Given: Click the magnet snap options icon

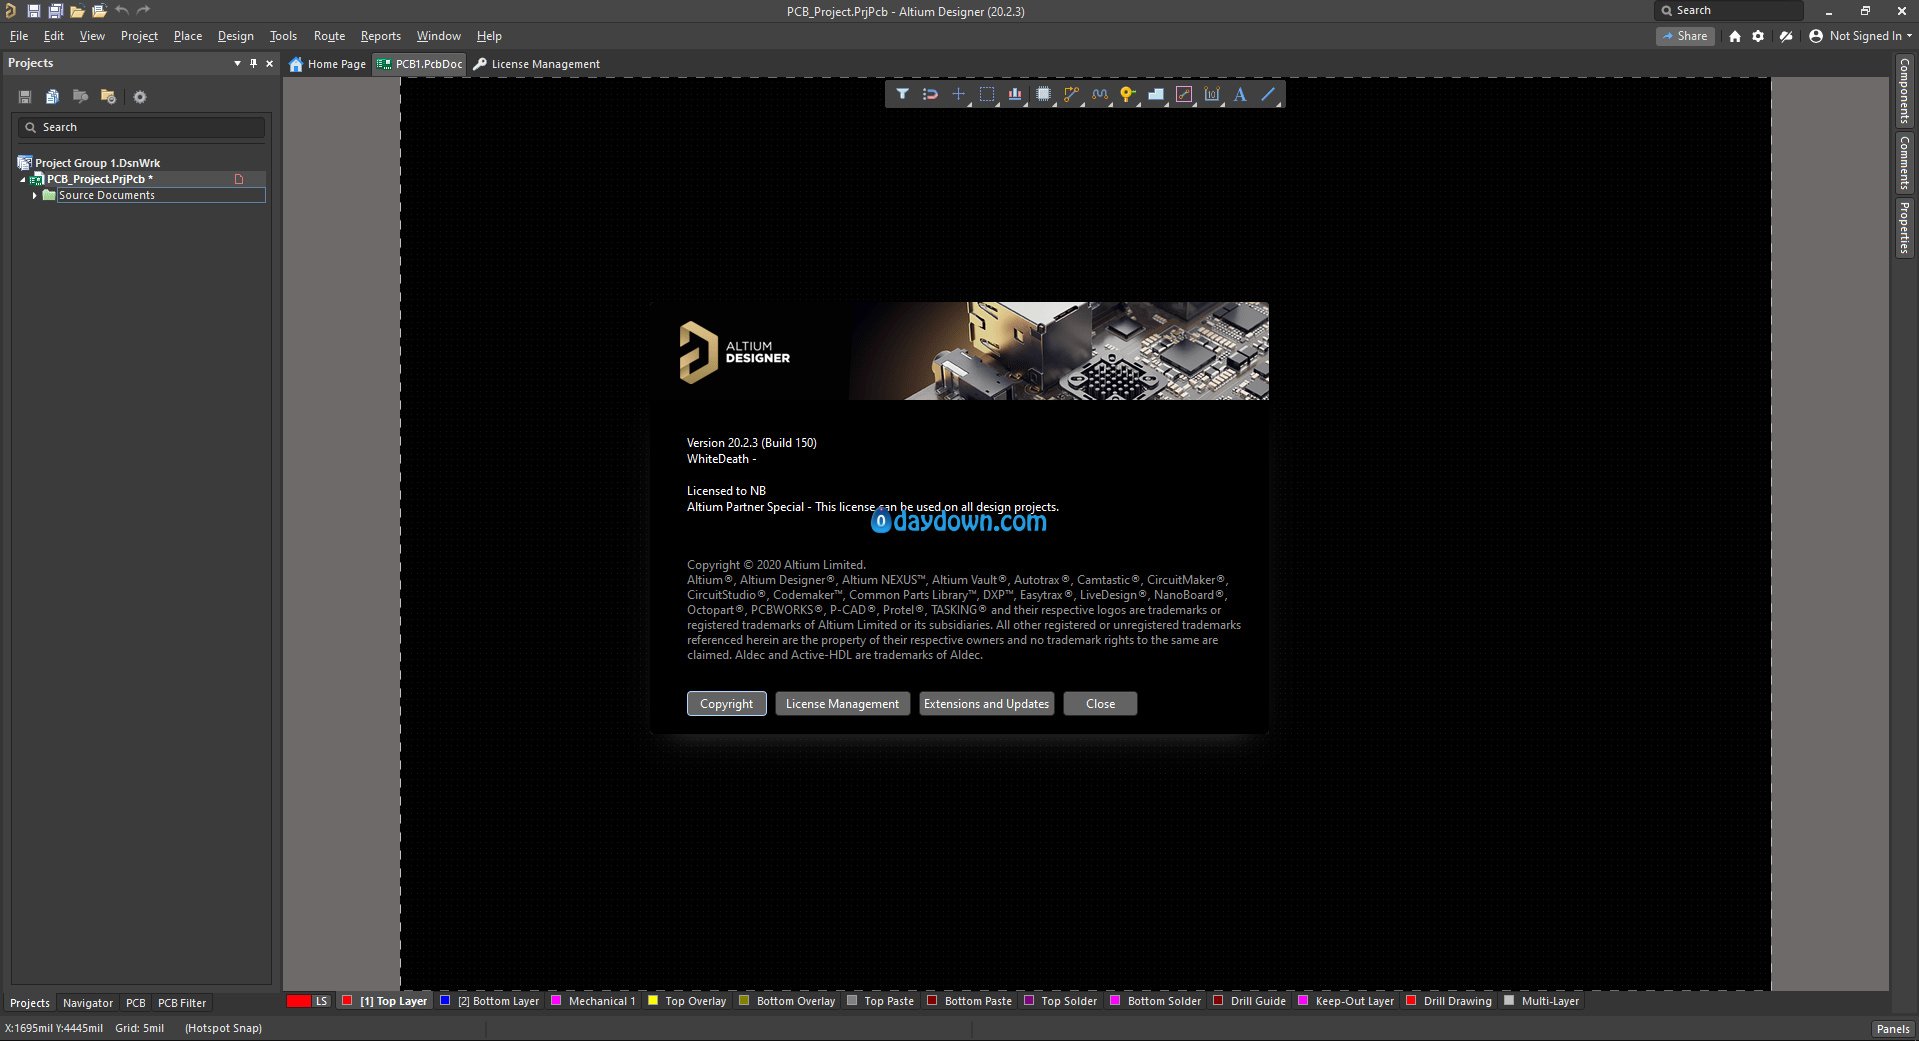Looking at the screenshot, I should [x=930, y=94].
